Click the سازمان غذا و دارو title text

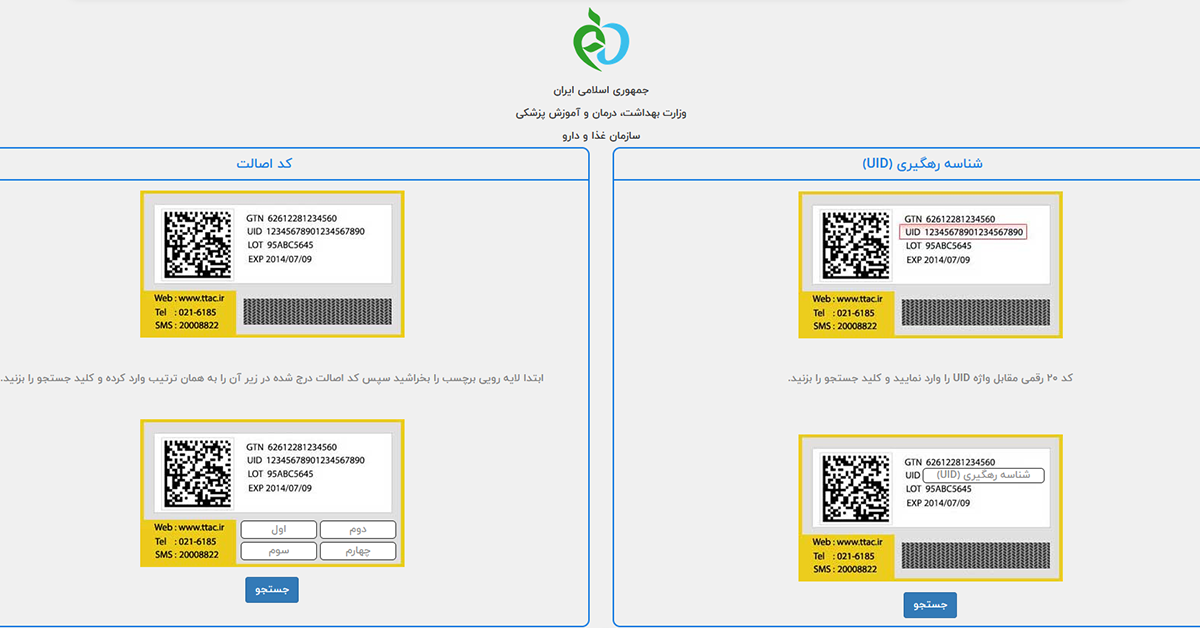click(601, 134)
